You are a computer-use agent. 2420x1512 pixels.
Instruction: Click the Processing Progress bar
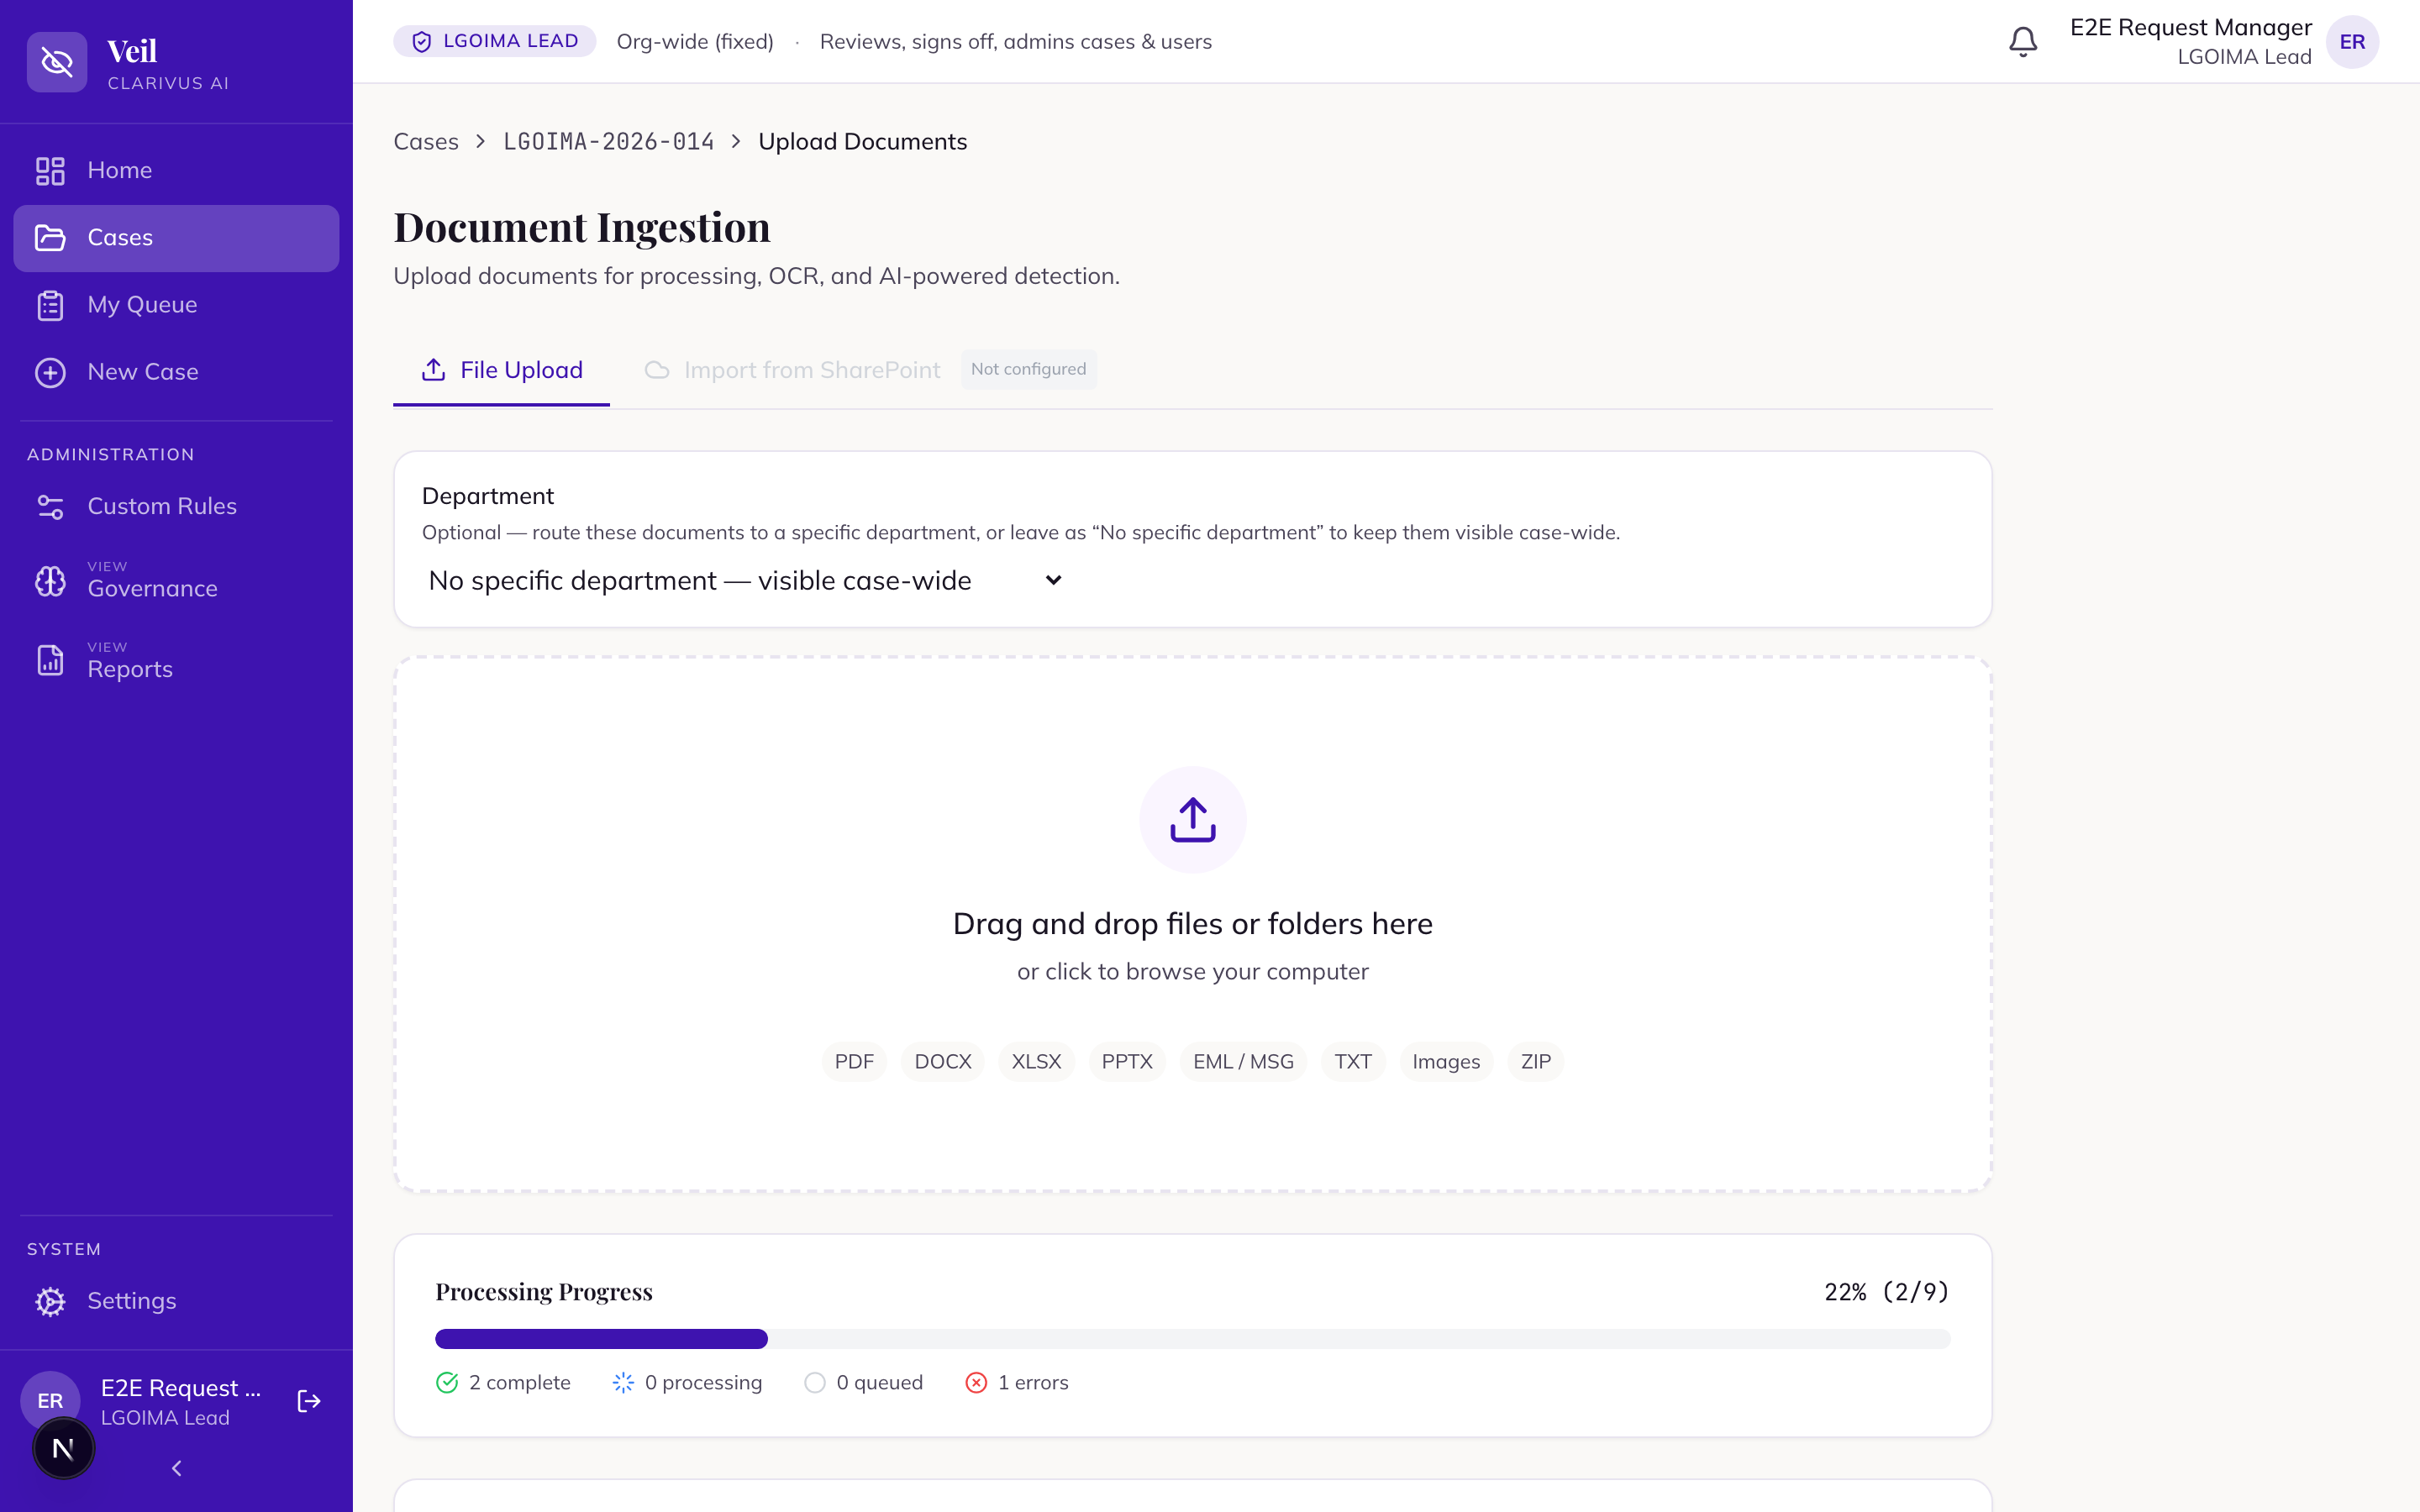pyautogui.click(x=1192, y=1339)
